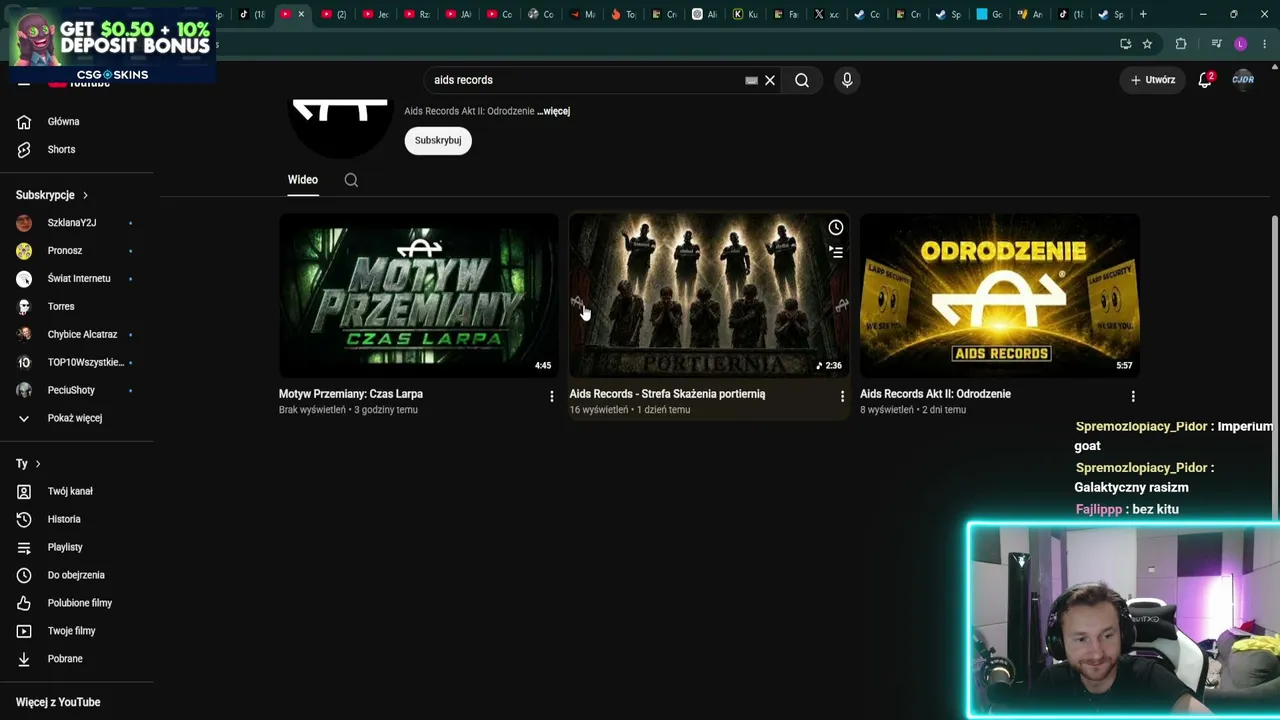Screen dimensions: 1280x720
Task: Click 'Więcej z YouTube' sidebar heading
Action: [58, 702]
